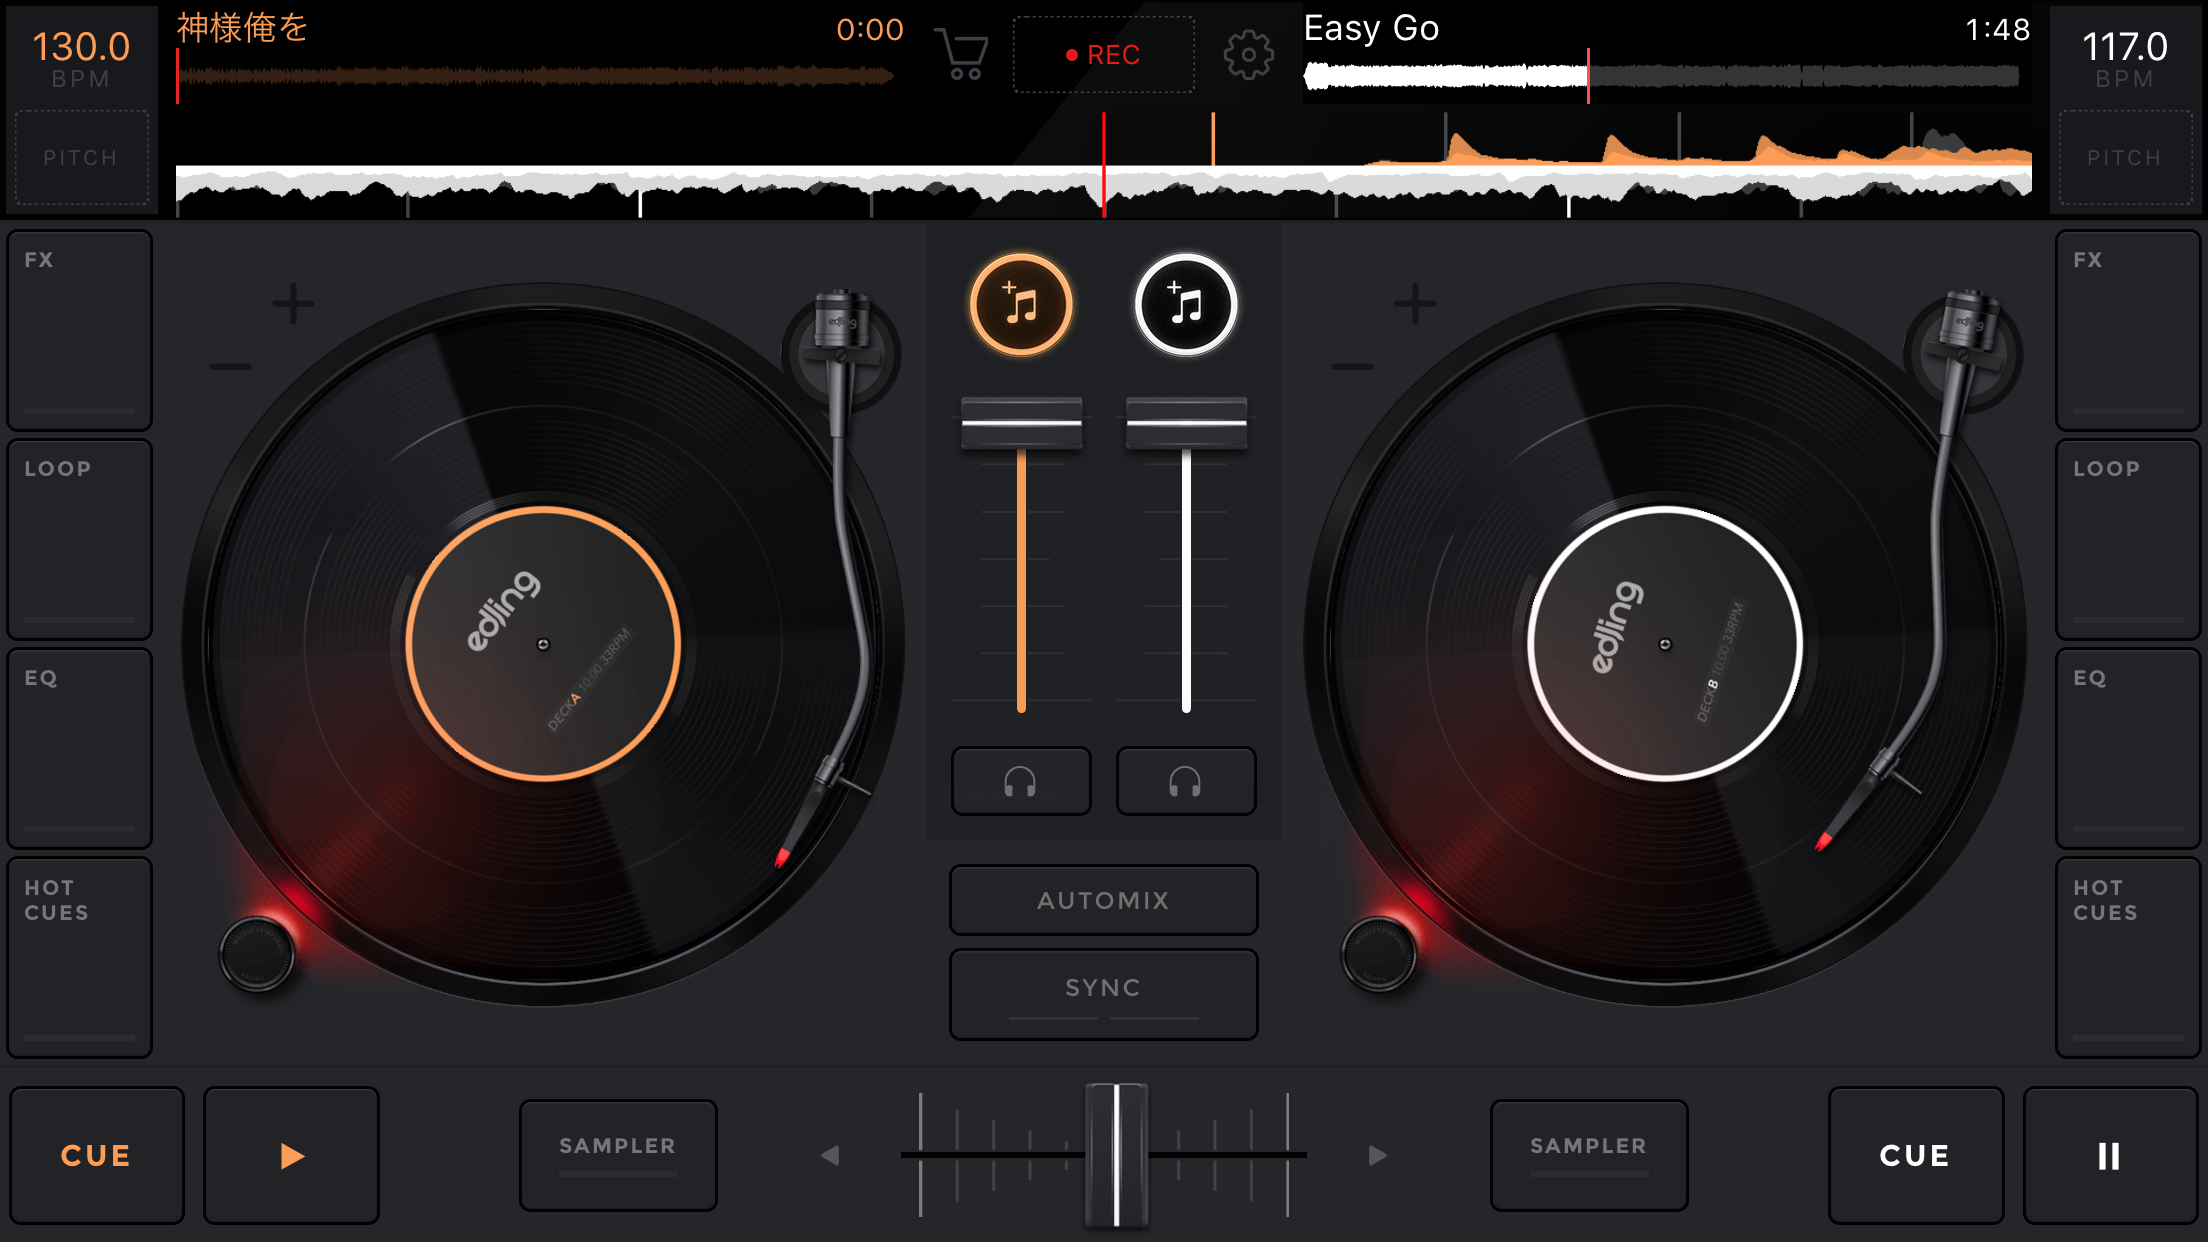Expand the right deck LOOP panel

click(x=2127, y=539)
